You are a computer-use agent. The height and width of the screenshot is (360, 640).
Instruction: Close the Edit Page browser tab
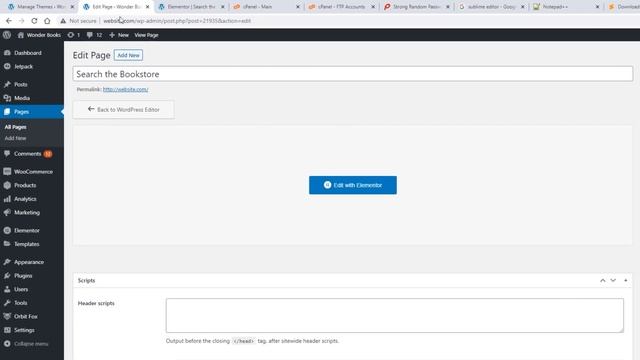[147, 7]
